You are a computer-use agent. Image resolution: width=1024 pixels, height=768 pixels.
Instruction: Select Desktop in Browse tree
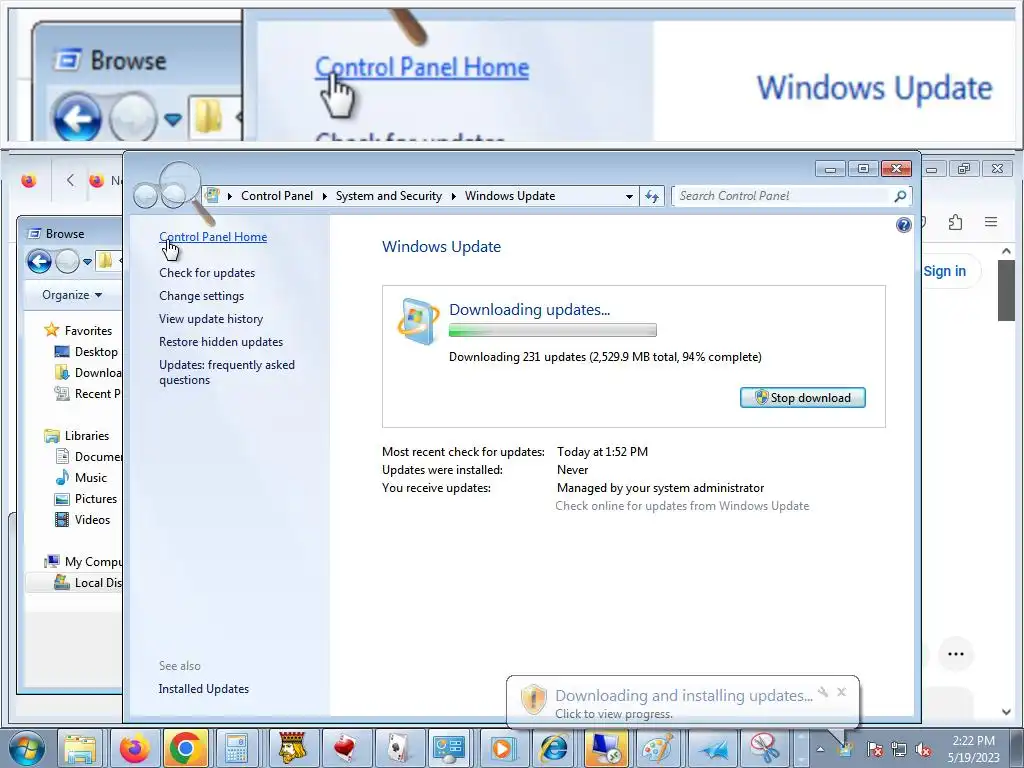pyautogui.click(x=86, y=351)
